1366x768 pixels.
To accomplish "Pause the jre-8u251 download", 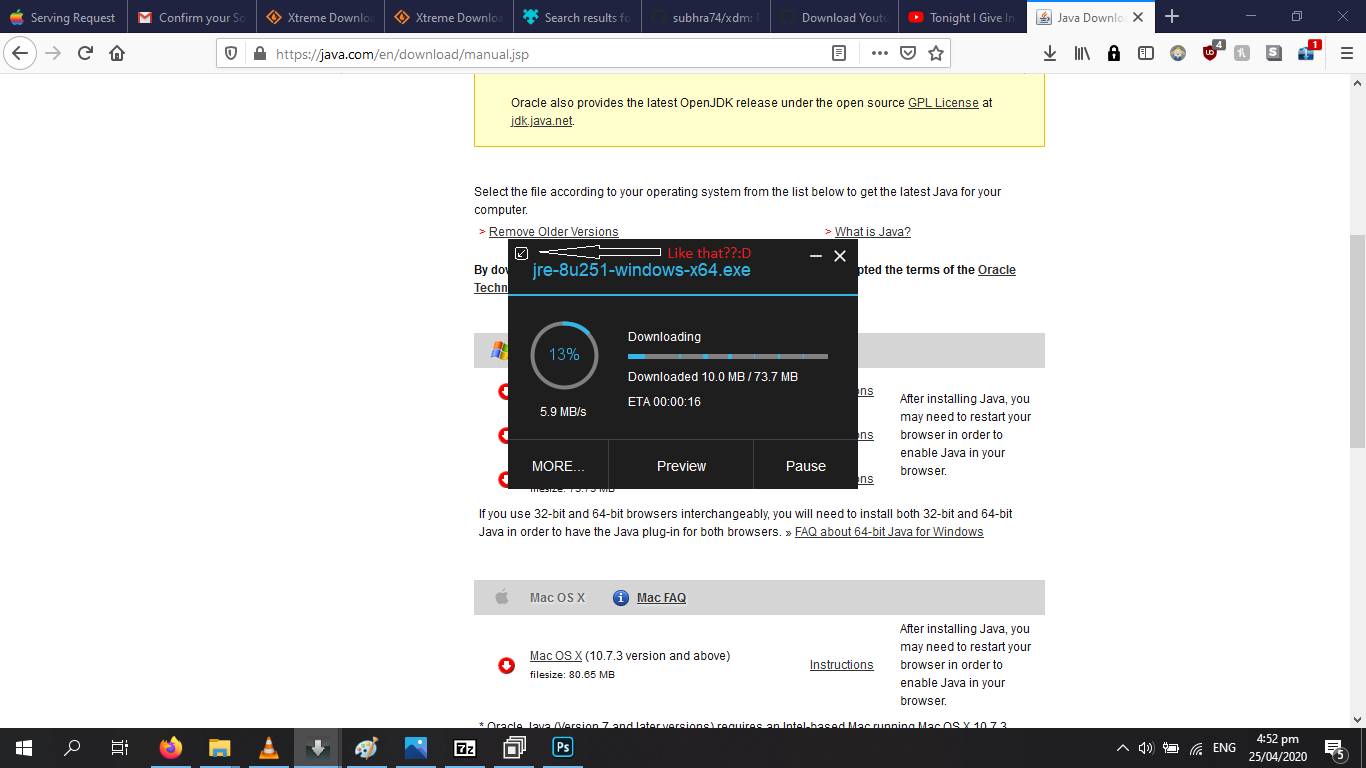I will pos(805,465).
